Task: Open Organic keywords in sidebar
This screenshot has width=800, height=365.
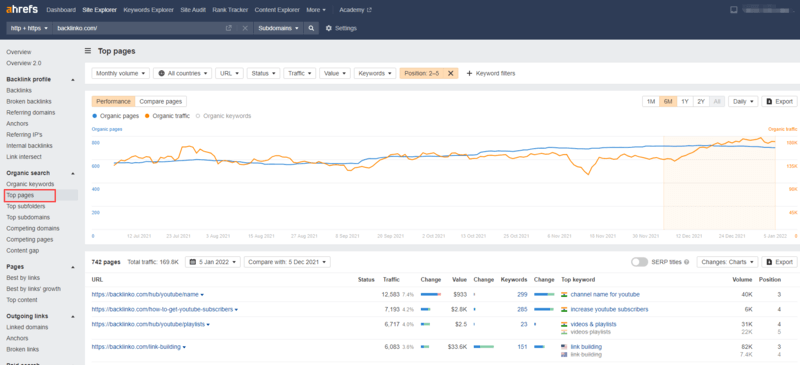Action: (x=30, y=184)
